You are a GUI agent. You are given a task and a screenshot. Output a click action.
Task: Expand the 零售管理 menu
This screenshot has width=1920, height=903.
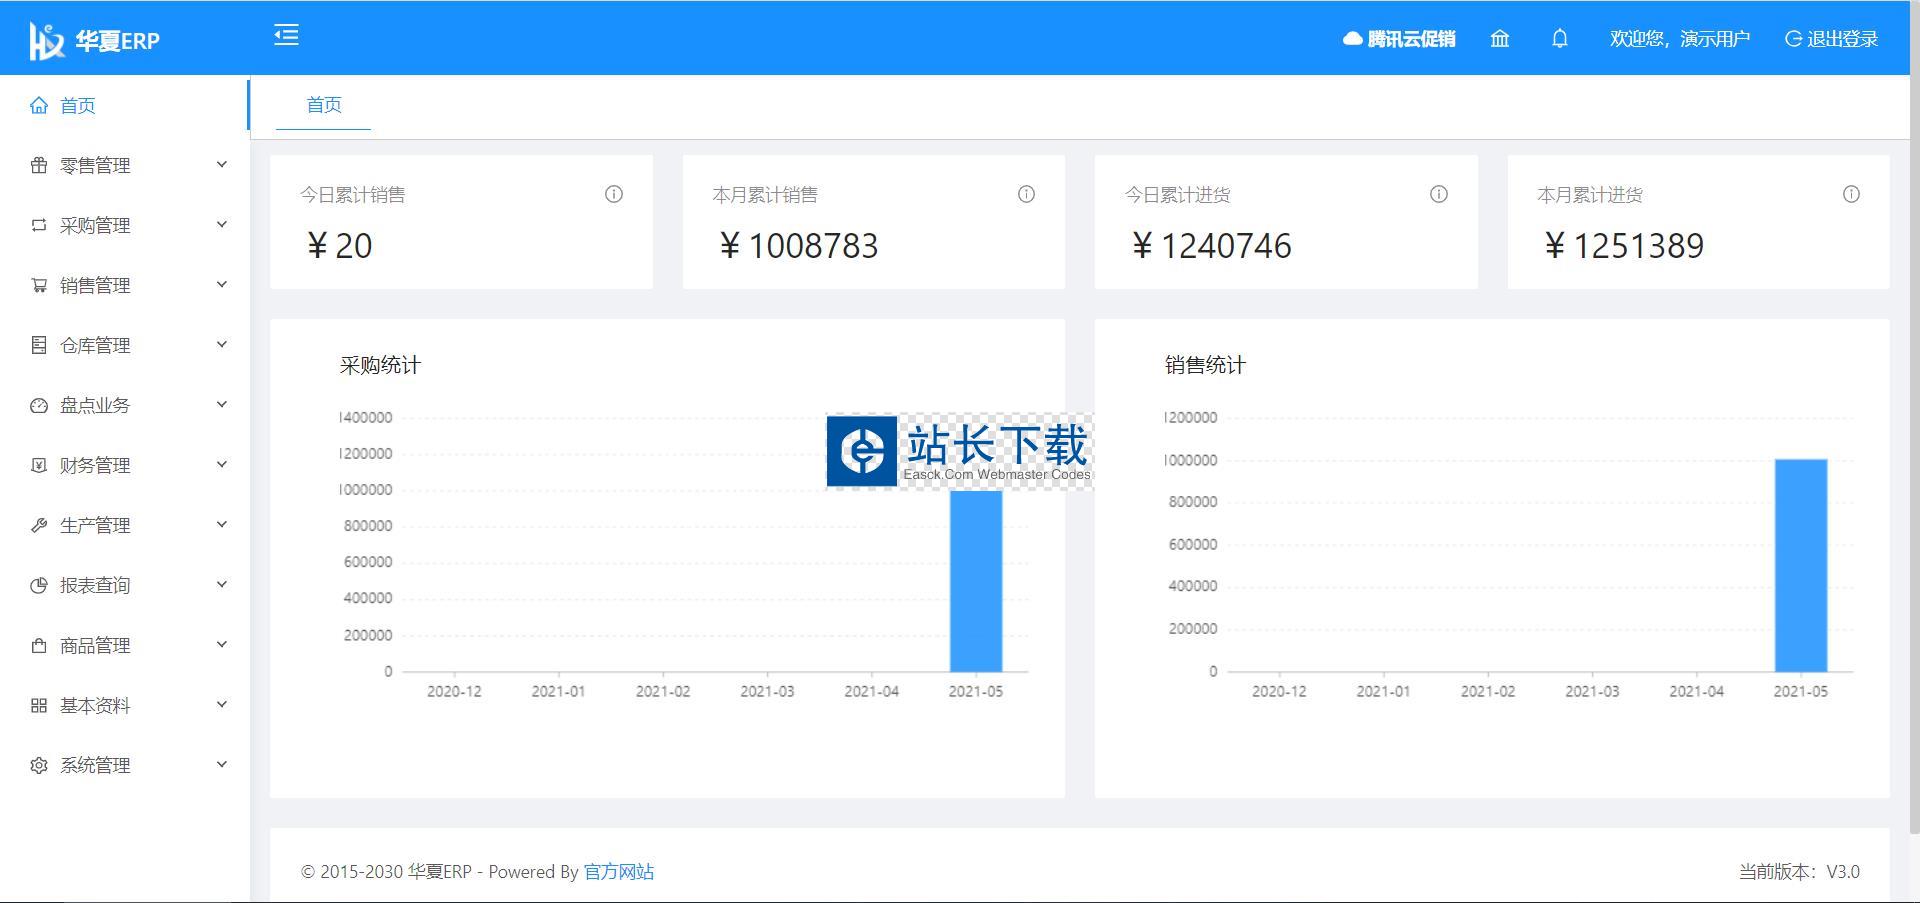coord(125,166)
